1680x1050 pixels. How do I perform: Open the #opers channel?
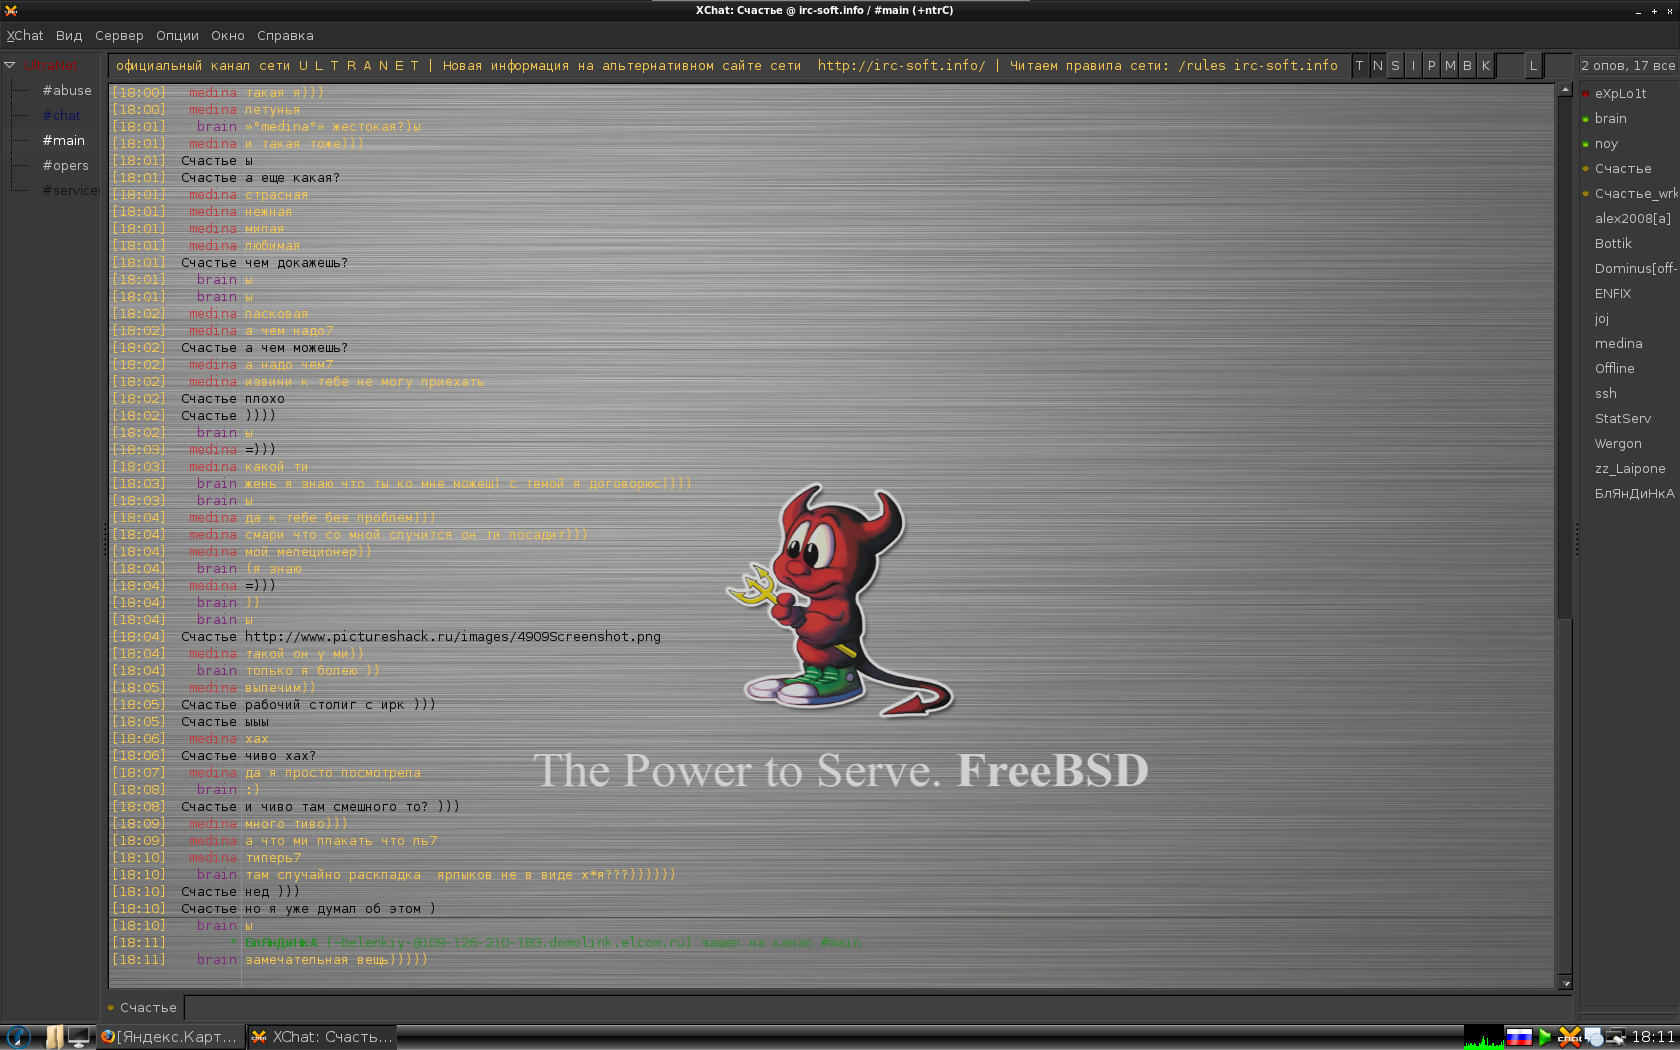[65, 165]
